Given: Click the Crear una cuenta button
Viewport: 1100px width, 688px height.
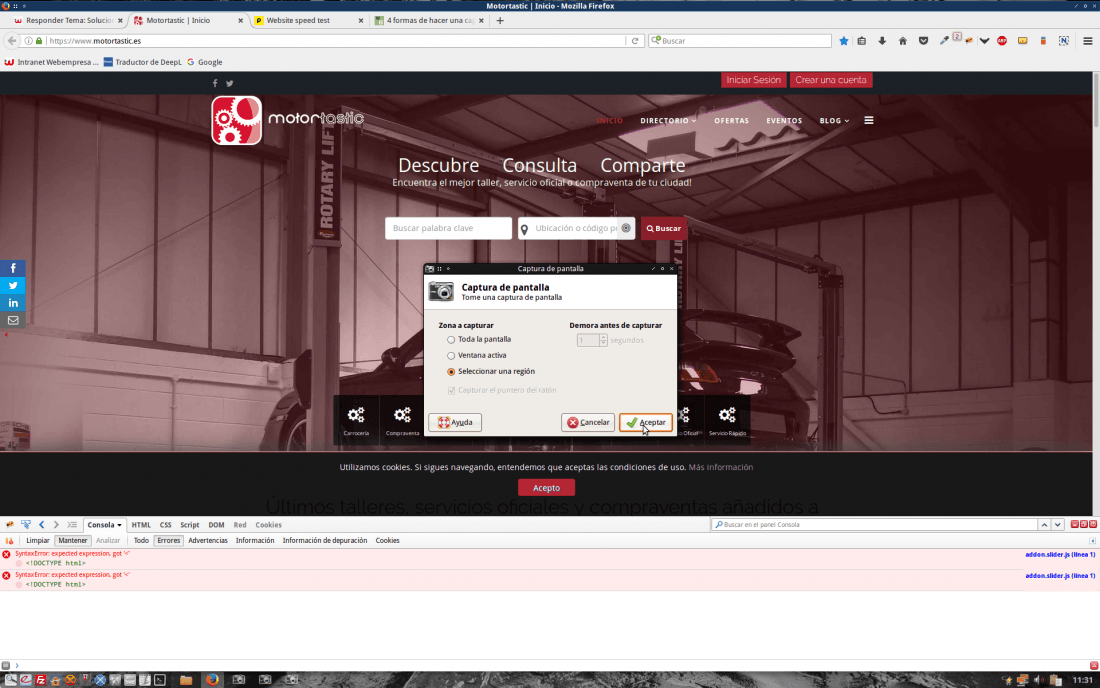Looking at the screenshot, I should (831, 80).
